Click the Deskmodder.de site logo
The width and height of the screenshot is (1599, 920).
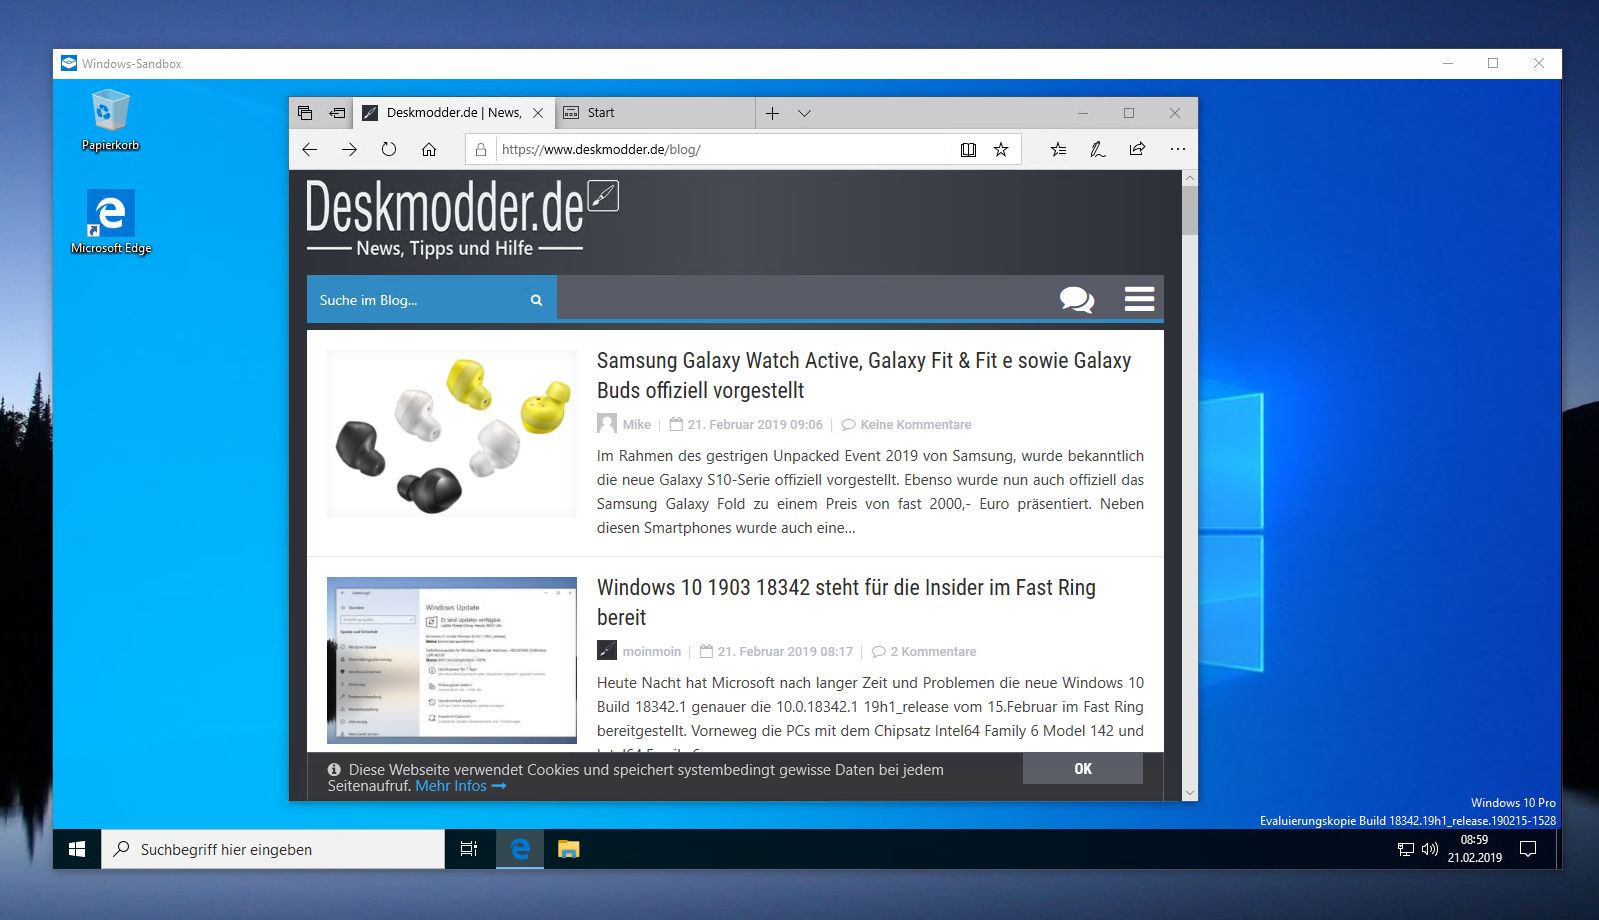462,219
